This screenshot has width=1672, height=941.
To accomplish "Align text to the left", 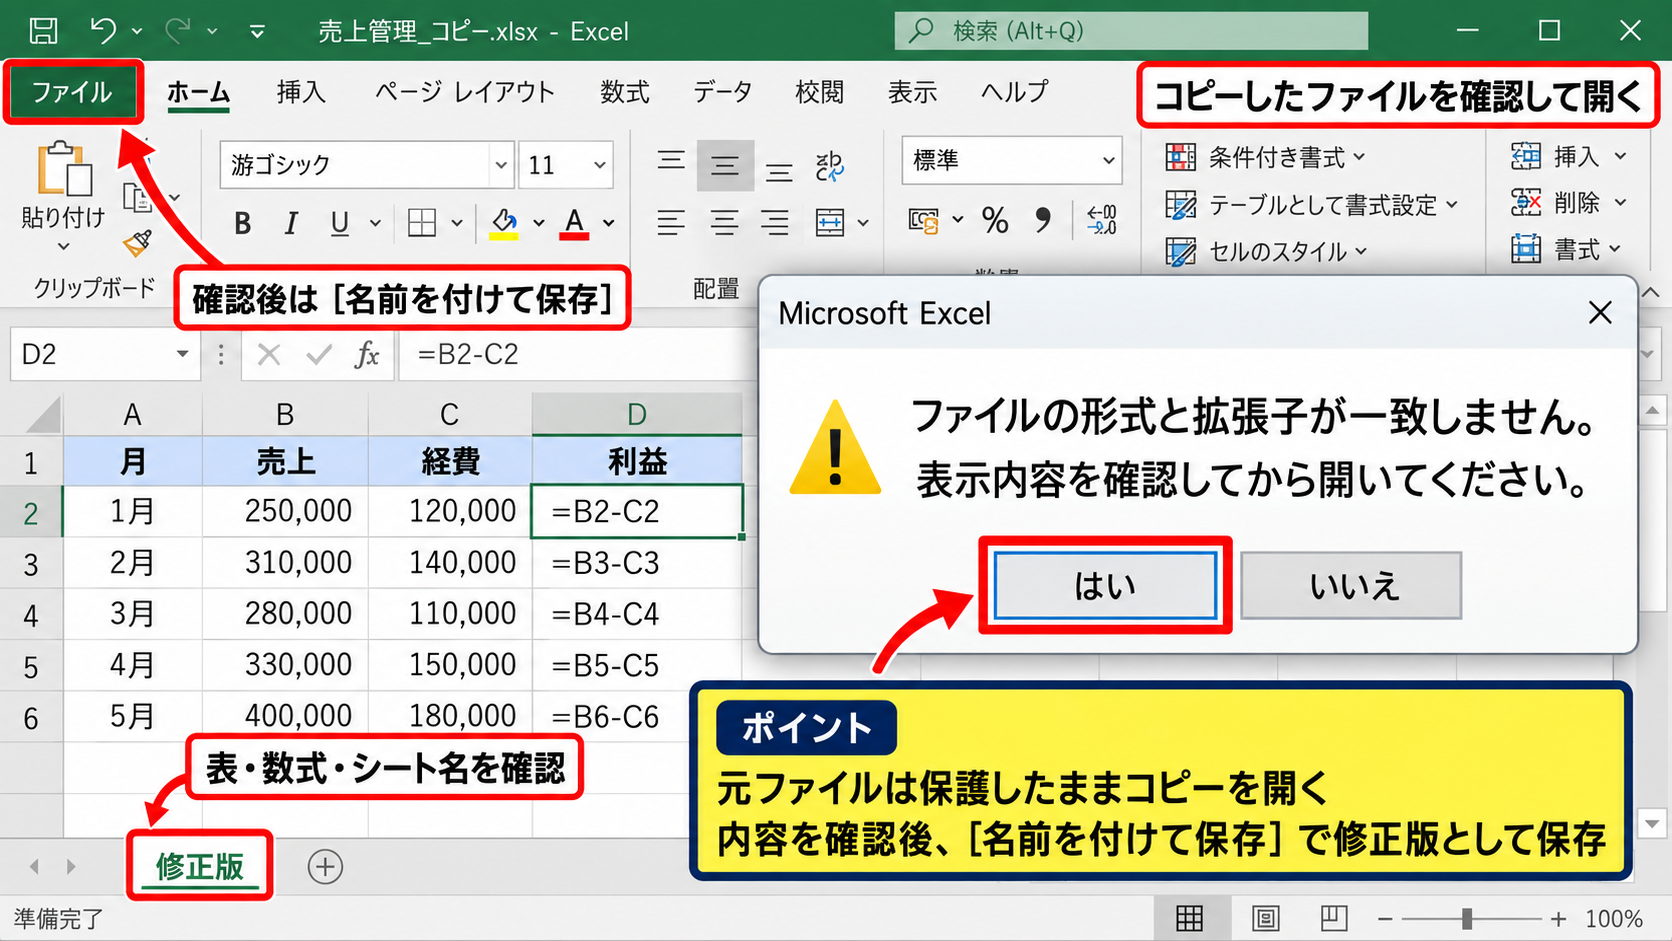I will pos(671,222).
